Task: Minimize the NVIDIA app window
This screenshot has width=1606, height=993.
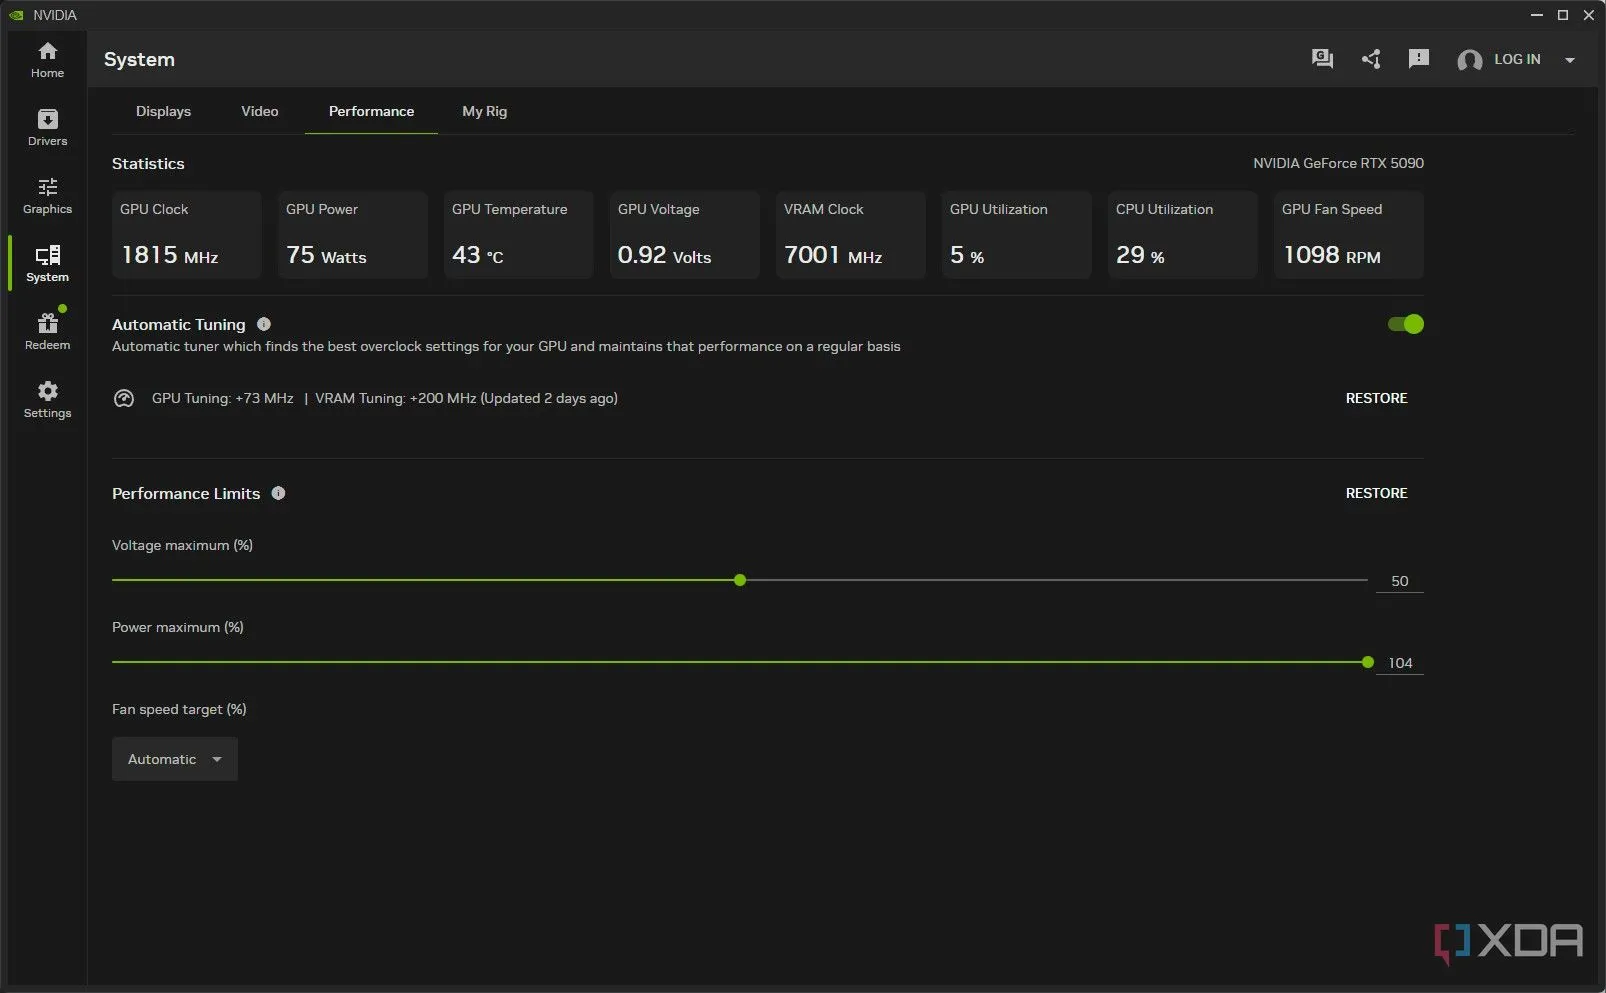Action: (1537, 15)
